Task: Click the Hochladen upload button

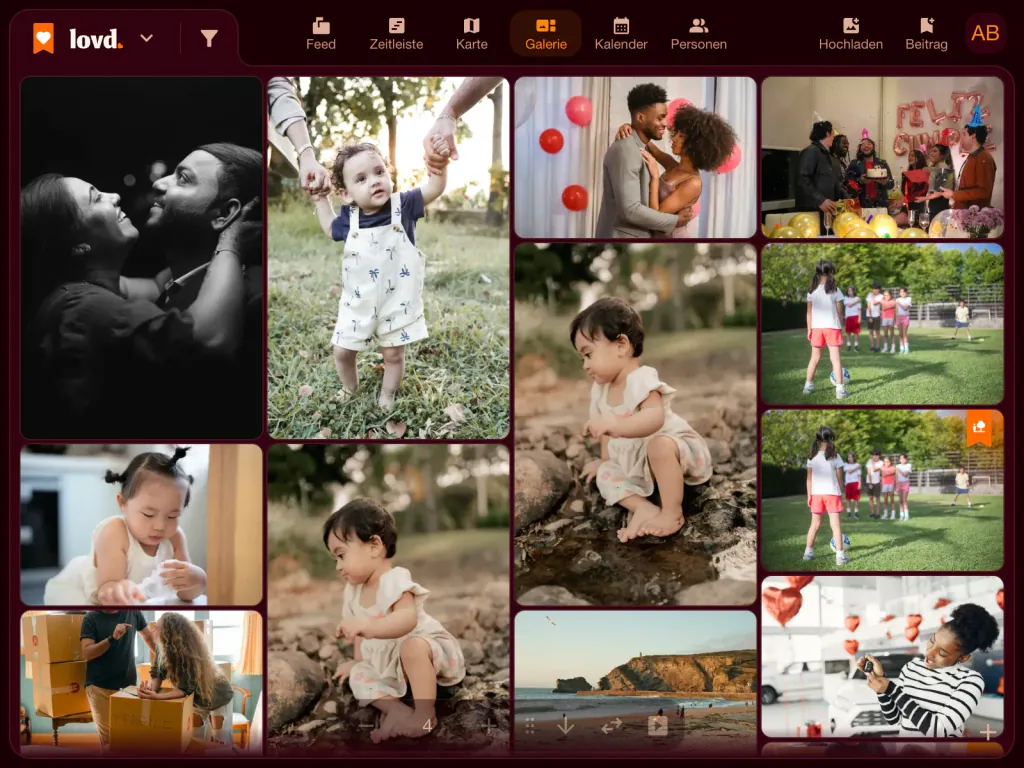Action: (850, 35)
